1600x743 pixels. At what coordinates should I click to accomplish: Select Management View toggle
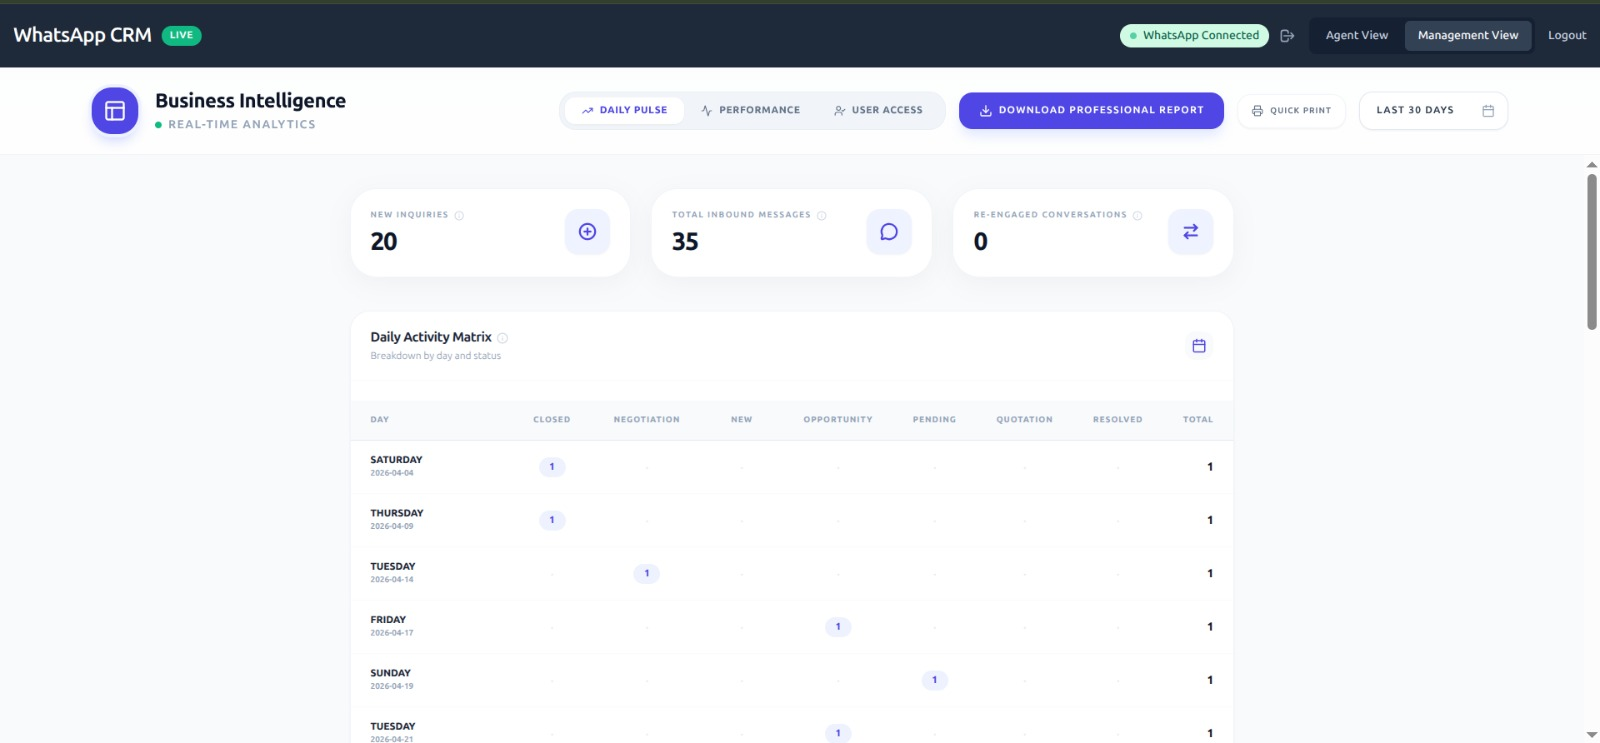tap(1467, 35)
